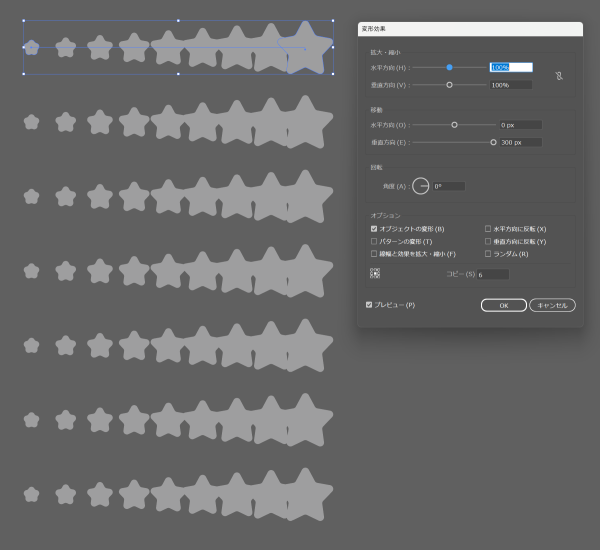This screenshot has height=550, width=600.
Task: Click the コピー (S) copies field
Action: tap(492, 274)
